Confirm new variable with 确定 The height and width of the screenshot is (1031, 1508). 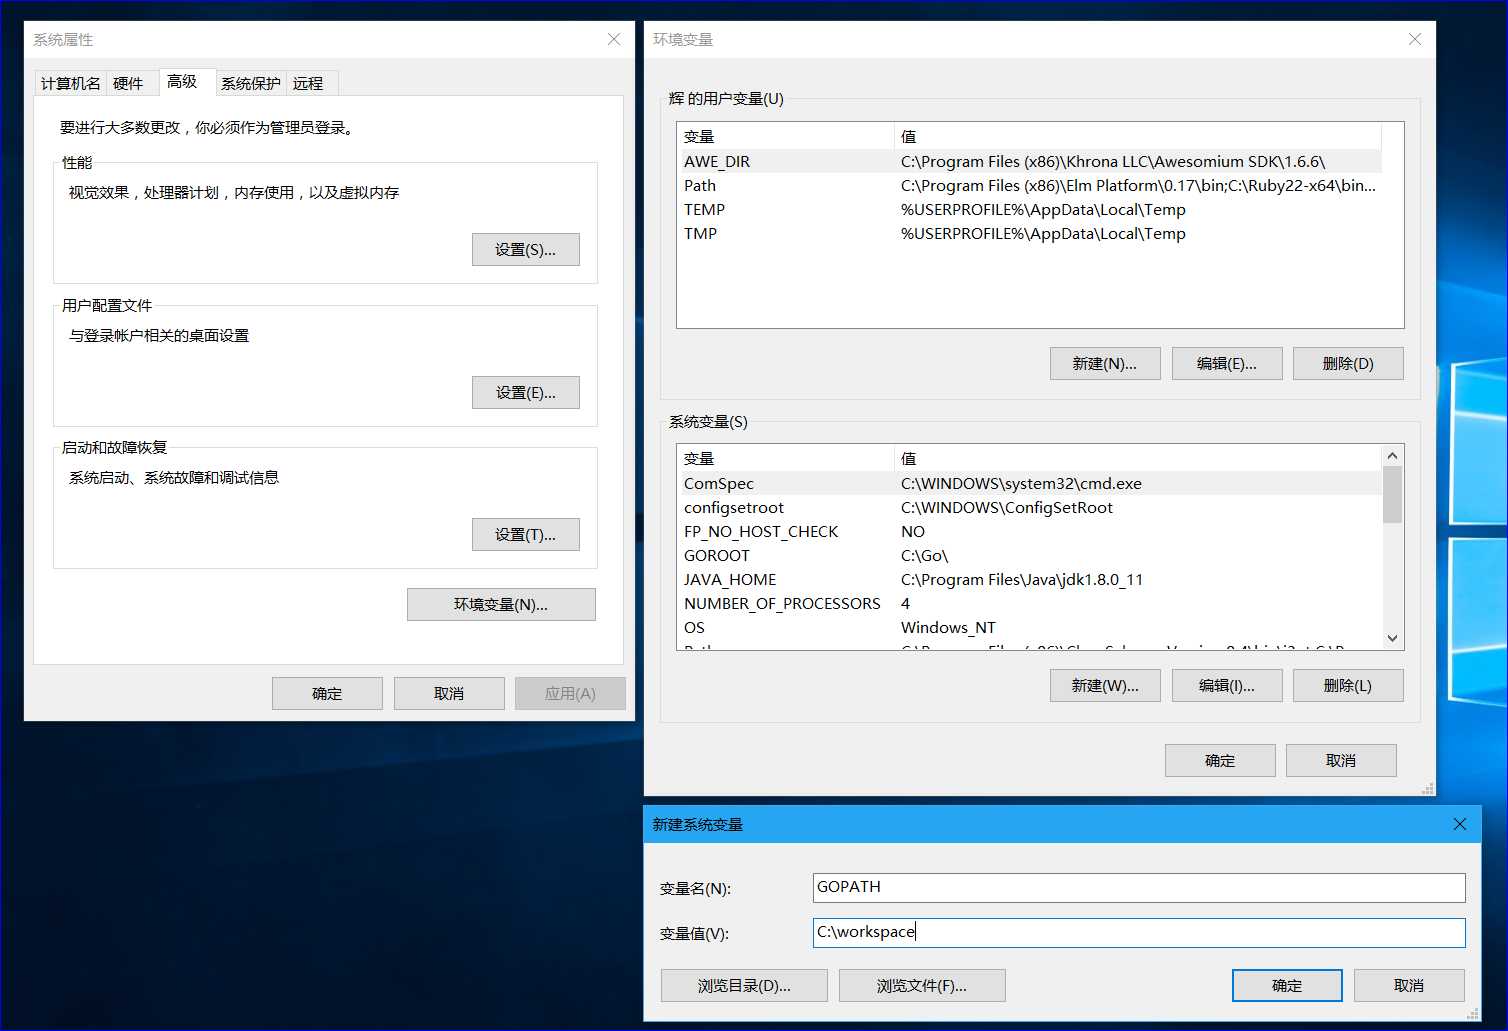pyautogui.click(x=1287, y=986)
